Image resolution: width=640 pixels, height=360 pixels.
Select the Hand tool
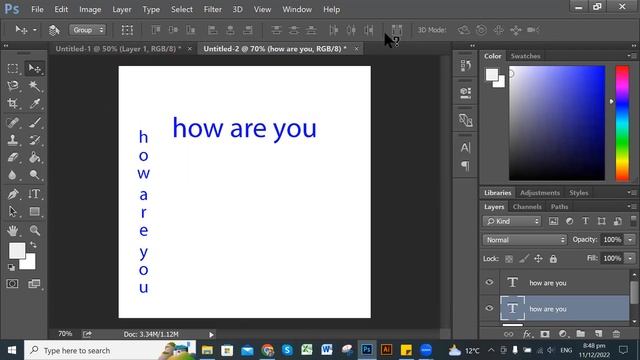pyautogui.click(x=13, y=230)
